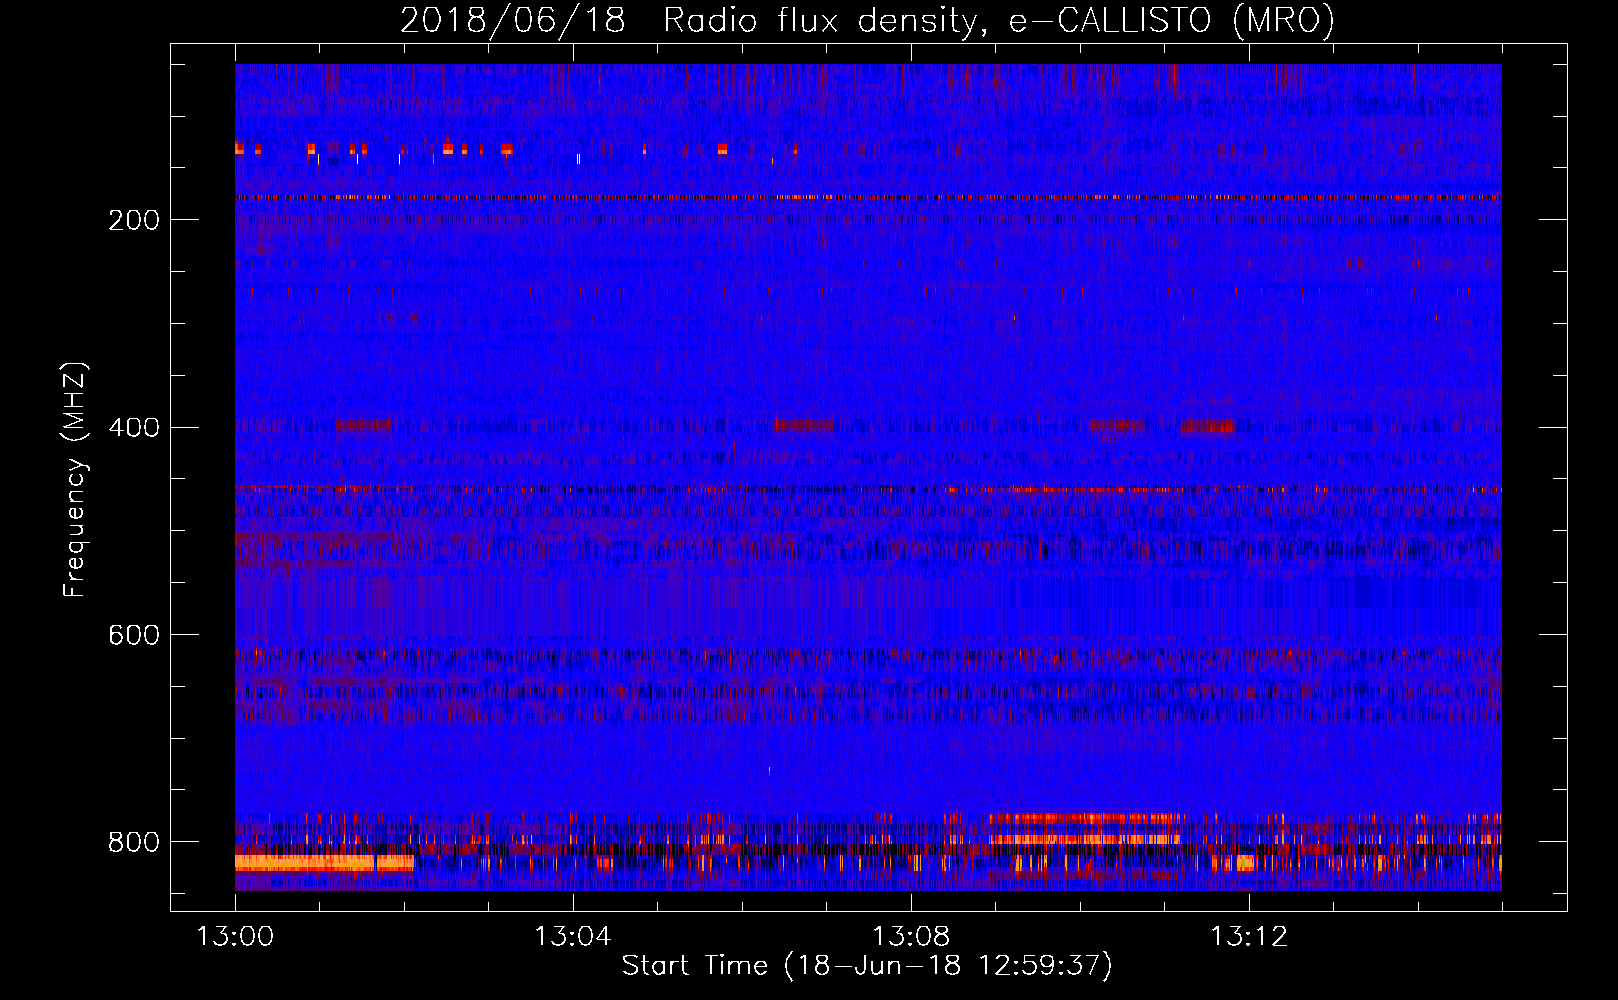Image resolution: width=1618 pixels, height=1000 pixels.
Task: Click the bright yellow burst near 820 MHz at 13:00
Action: pyautogui.click(x=324, y=862)
